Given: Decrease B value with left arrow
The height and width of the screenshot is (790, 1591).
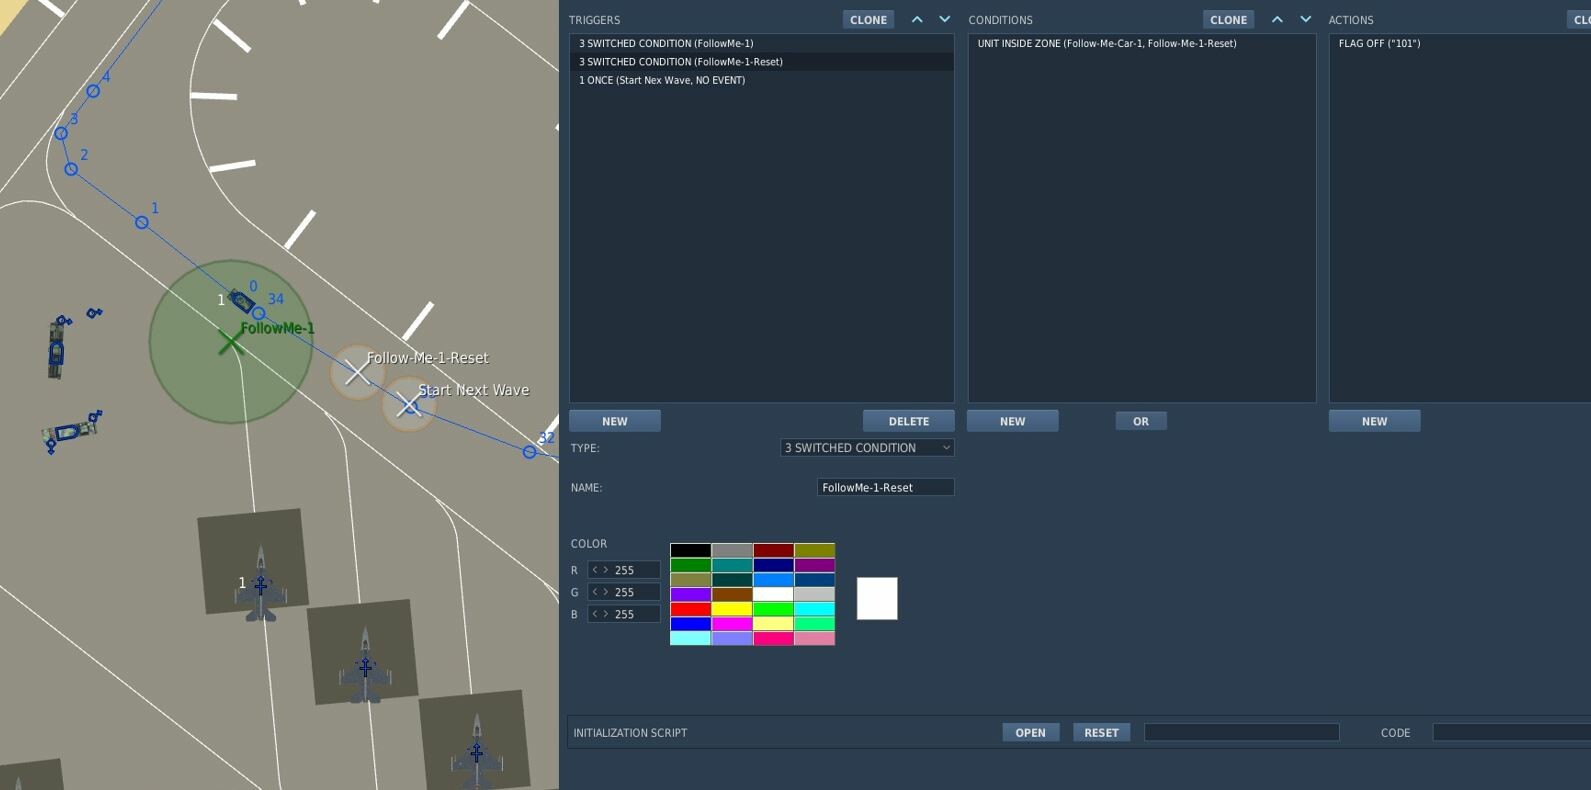Looking at the screenshot, I should tap(595, 614).
